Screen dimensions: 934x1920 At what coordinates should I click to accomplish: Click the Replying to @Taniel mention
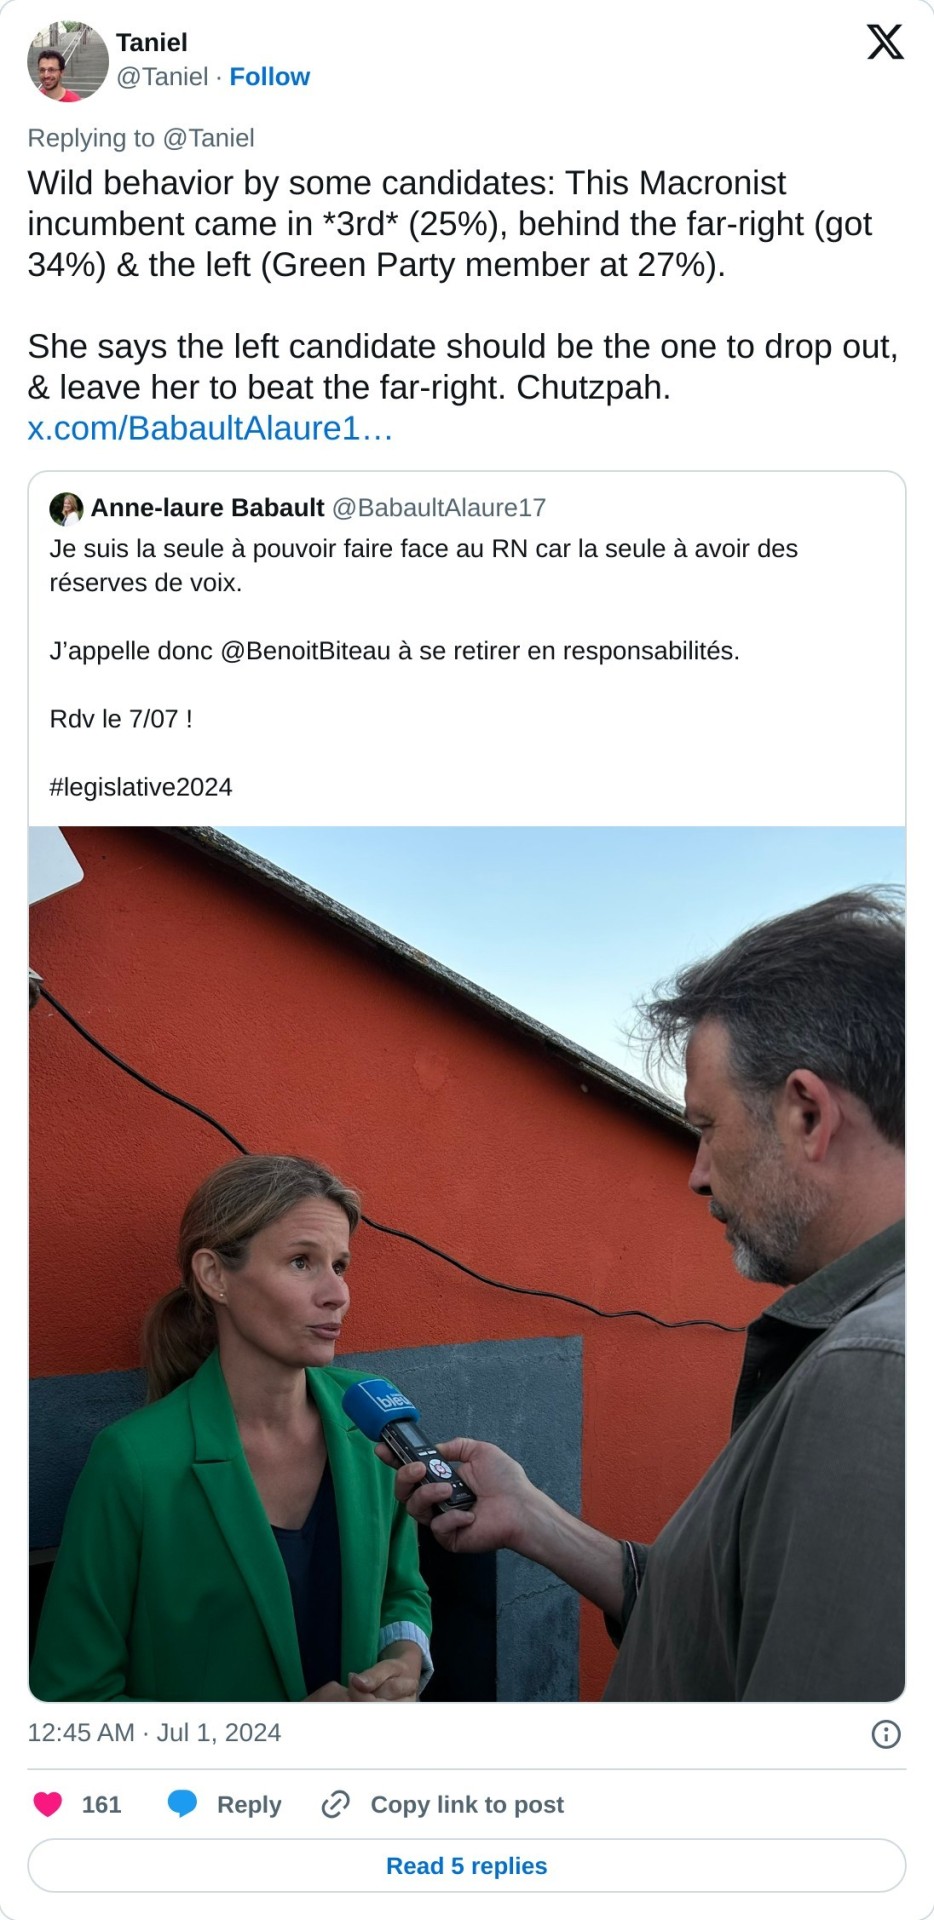point(208,138)
